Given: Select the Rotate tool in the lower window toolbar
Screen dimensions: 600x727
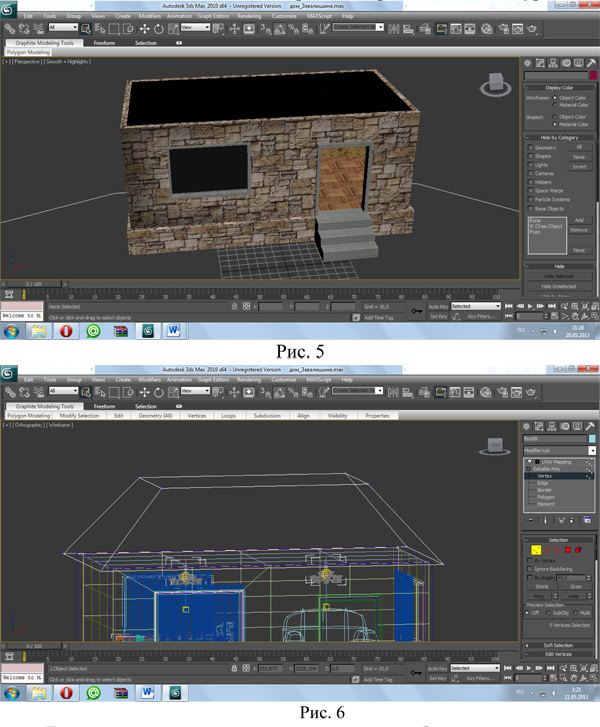Looking at the screenshot, I should pos(159,392).
